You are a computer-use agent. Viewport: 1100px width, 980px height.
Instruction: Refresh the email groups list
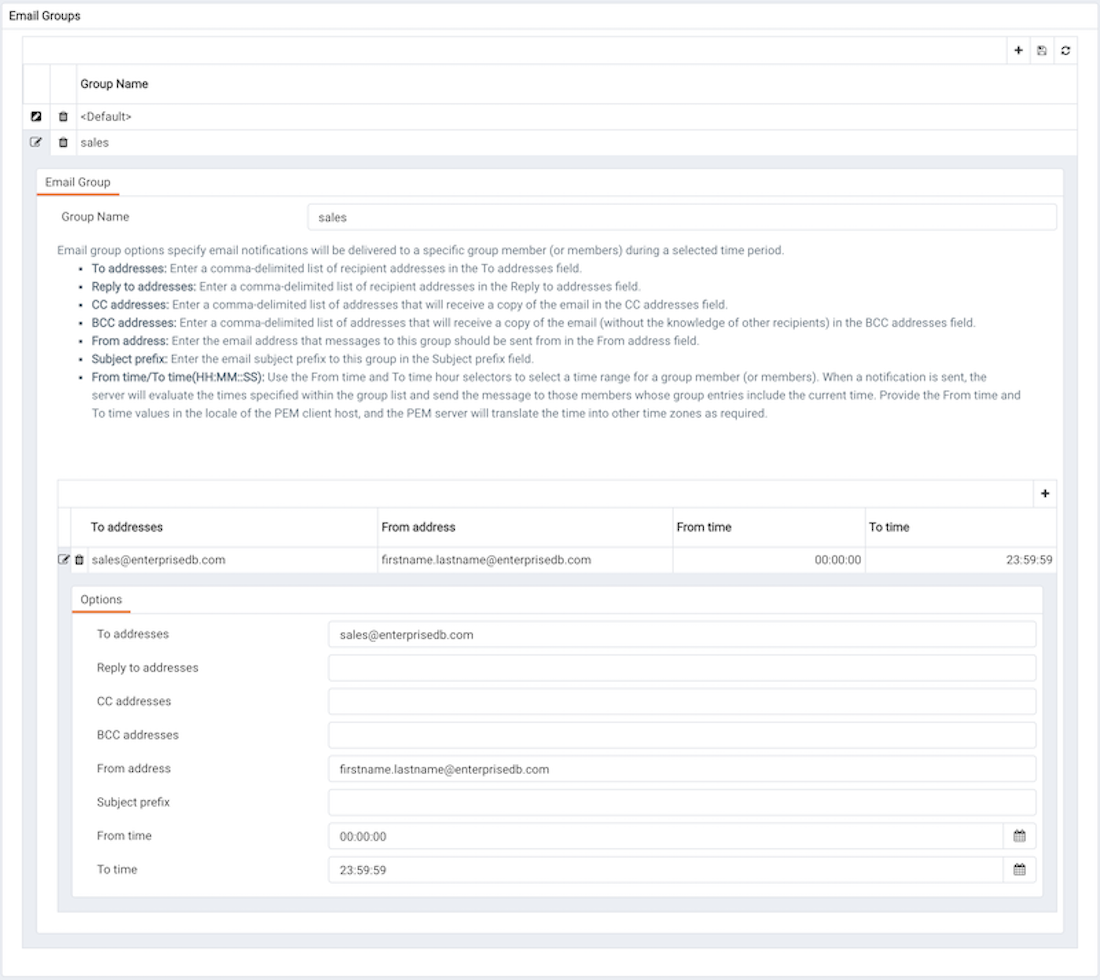1066,51
